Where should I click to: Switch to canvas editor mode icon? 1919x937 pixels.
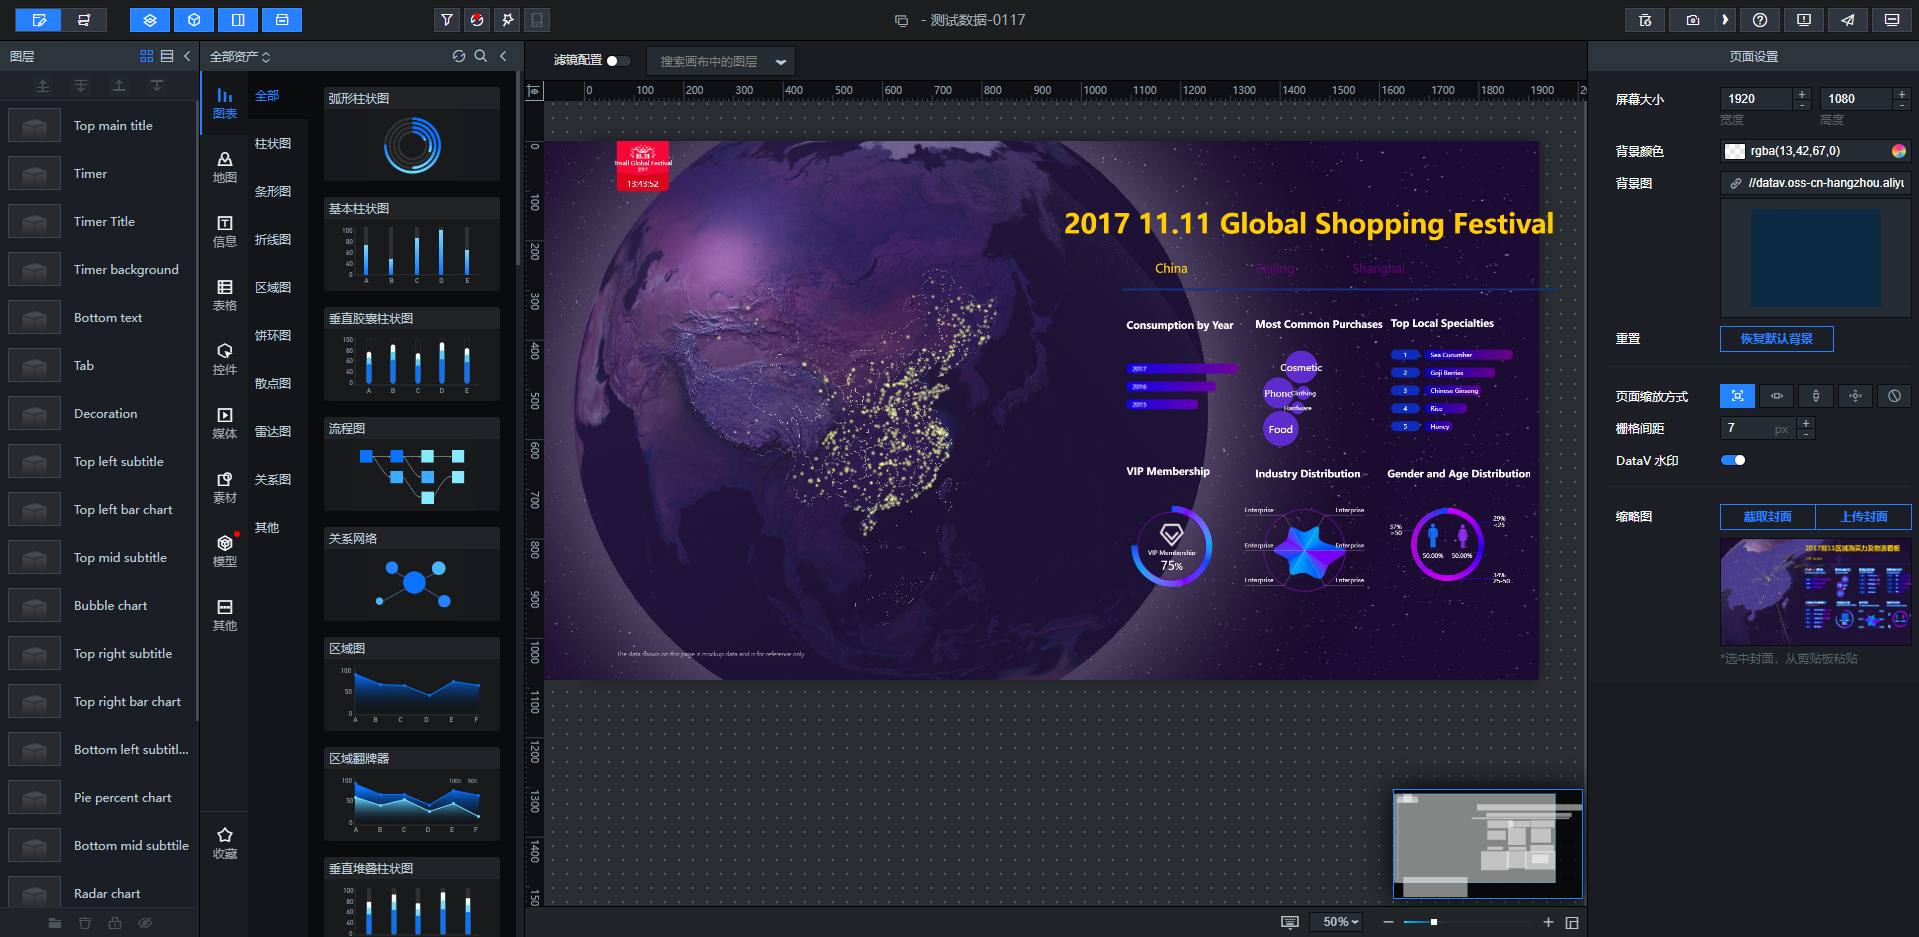(40, 20)
